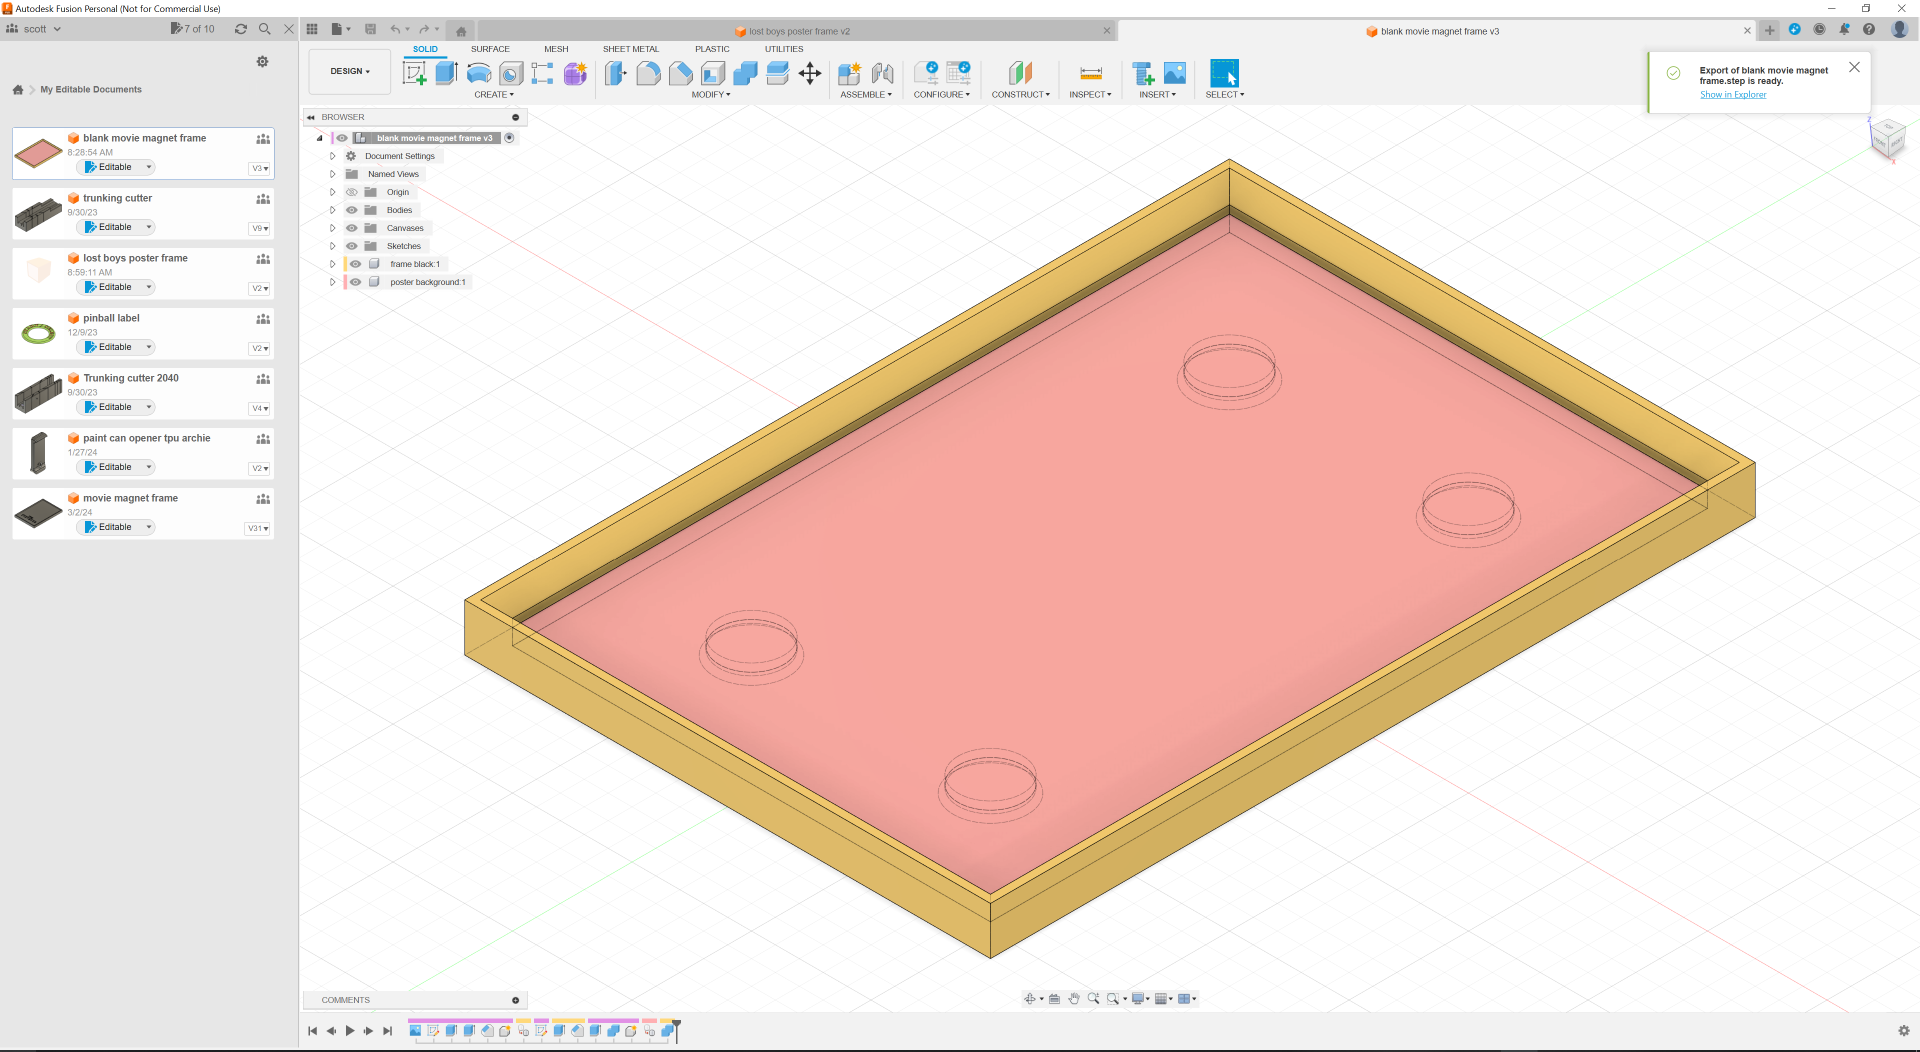1920x1052 pixels.
Task: Switch to the UTILITIES tab
Action: pyautogui.click(x=784, y=49)
